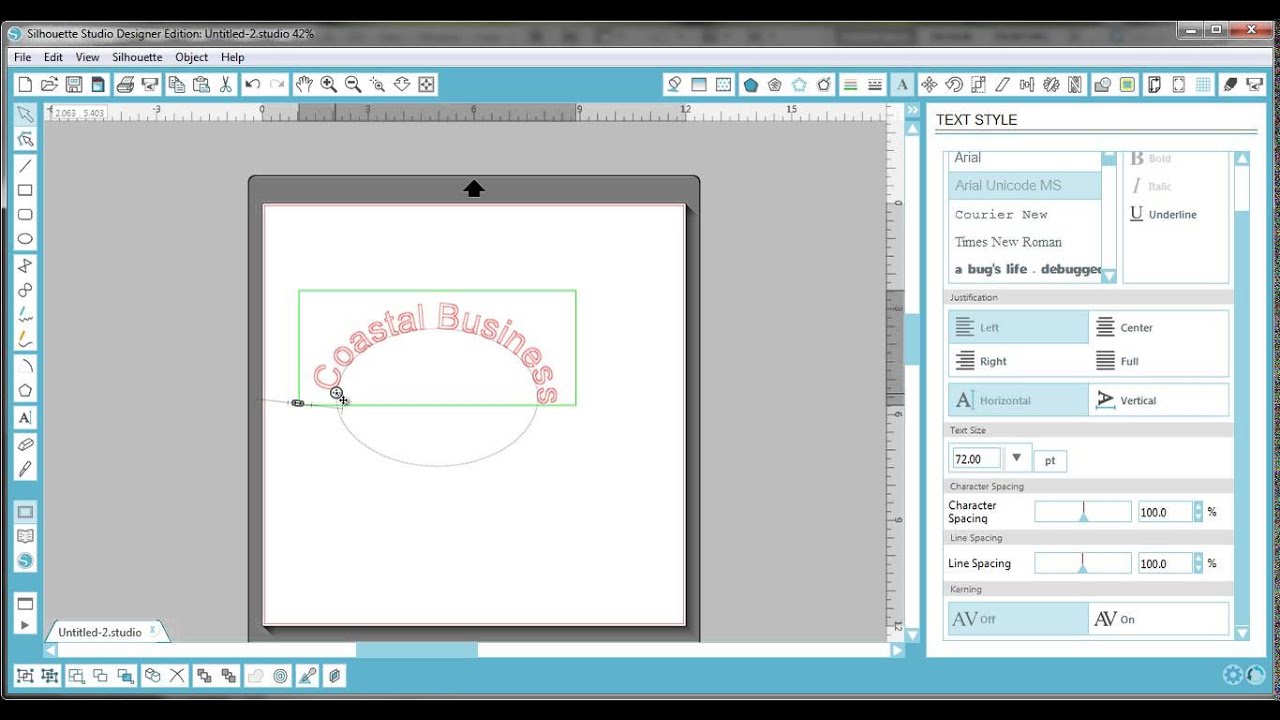1280x720 pixels.
Task: Toggle Underline text style
Action: pyautogui.click(x=1163, y=214)
